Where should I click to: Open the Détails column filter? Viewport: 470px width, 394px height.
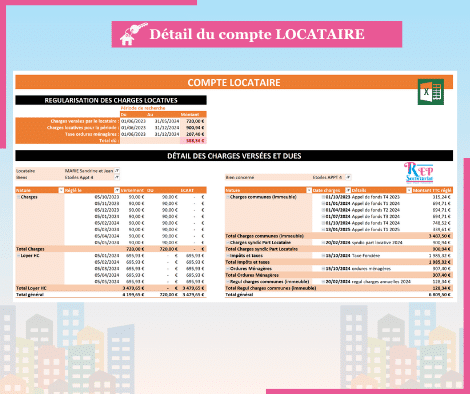click(x=409, y=190)
